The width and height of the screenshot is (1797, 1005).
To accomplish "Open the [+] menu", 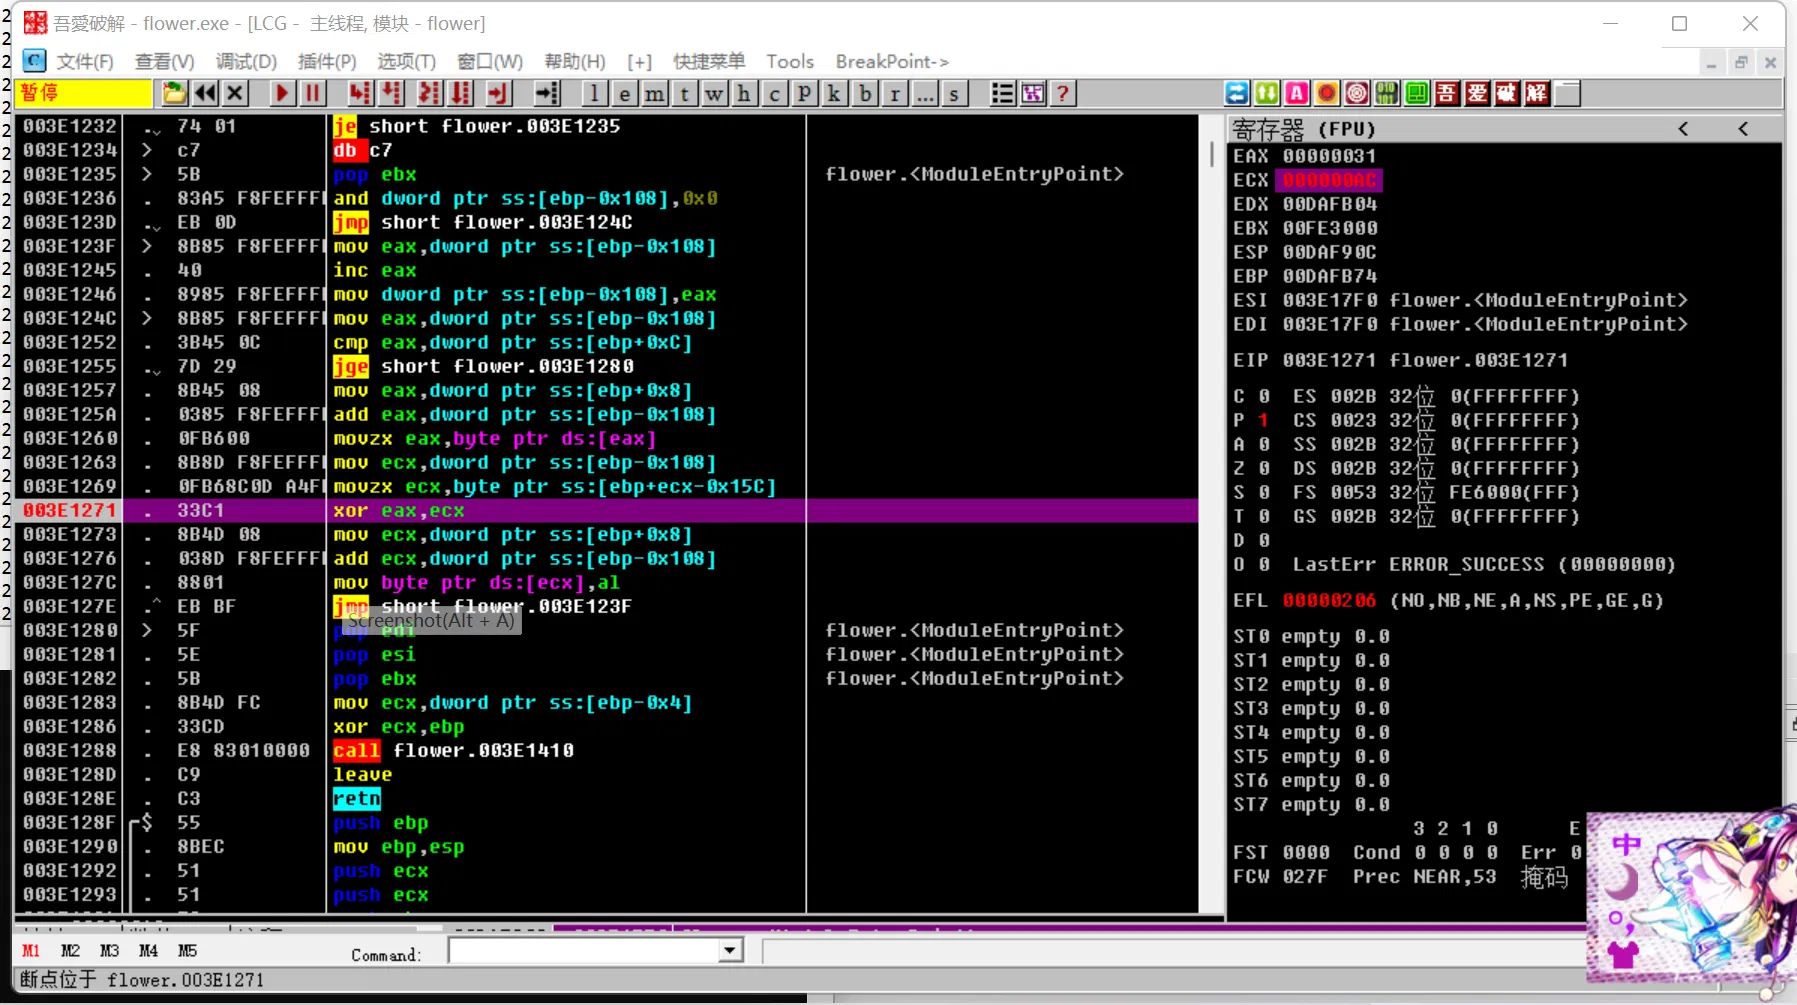I will [640, 62].
